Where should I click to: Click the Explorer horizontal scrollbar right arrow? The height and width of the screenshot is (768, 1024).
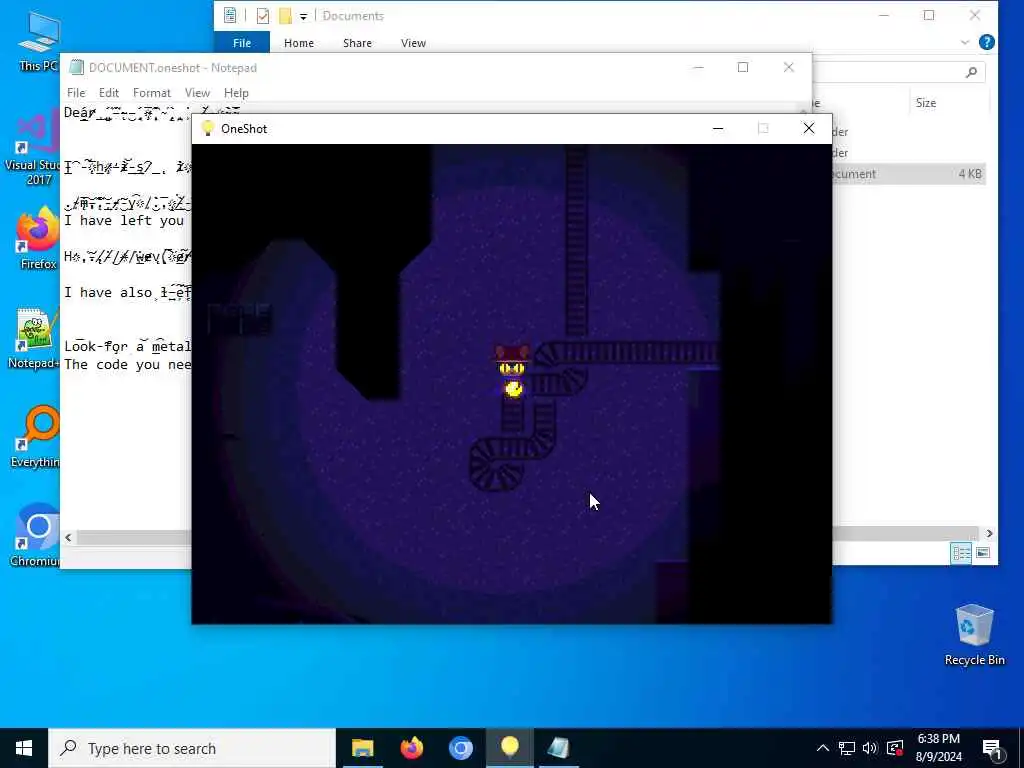click(989, 534)
